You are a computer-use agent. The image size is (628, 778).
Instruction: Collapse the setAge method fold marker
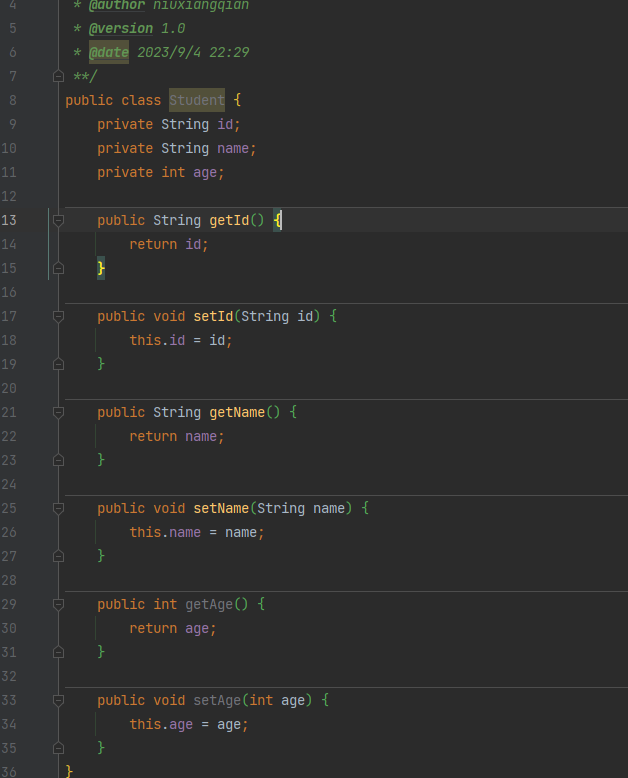click(58, 700)
